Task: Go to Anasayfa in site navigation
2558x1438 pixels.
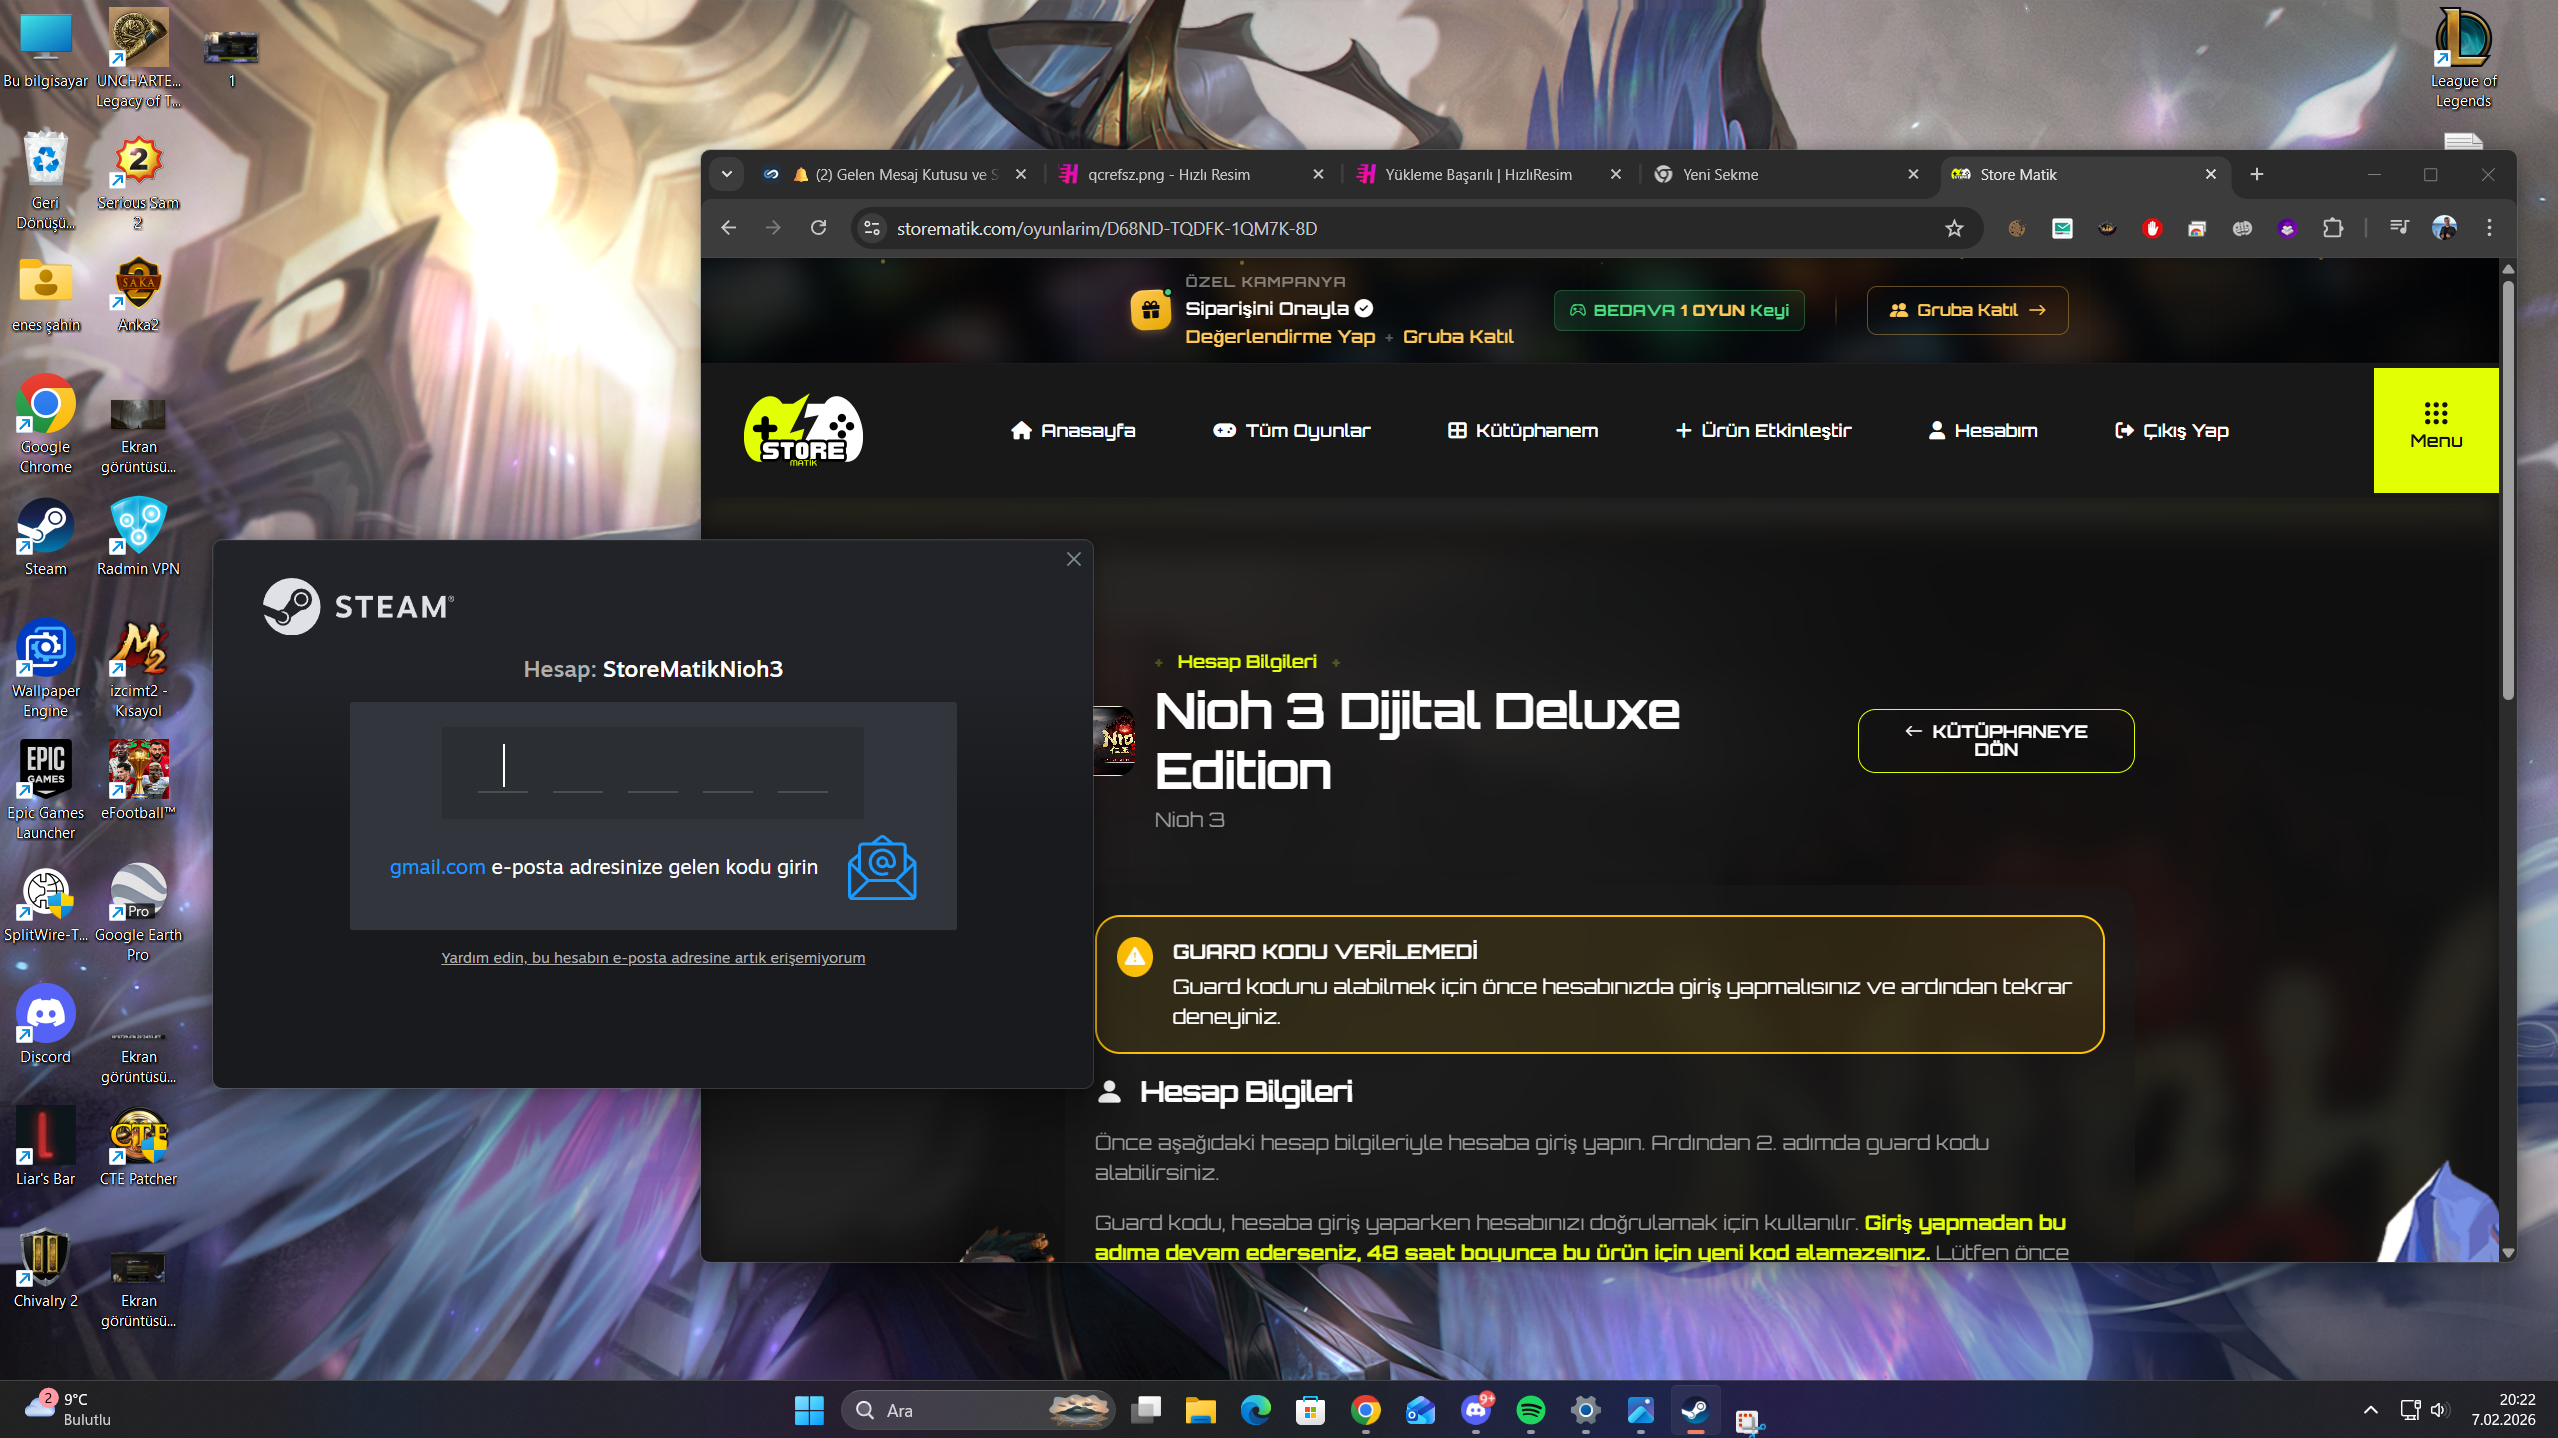Action: tap(1073, 430)
